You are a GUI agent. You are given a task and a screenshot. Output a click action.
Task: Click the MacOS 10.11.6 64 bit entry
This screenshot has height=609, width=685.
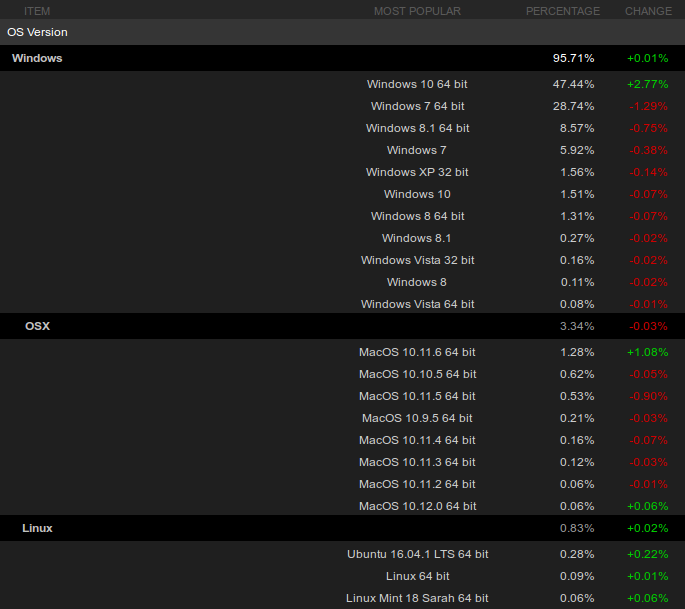(417, 352)
